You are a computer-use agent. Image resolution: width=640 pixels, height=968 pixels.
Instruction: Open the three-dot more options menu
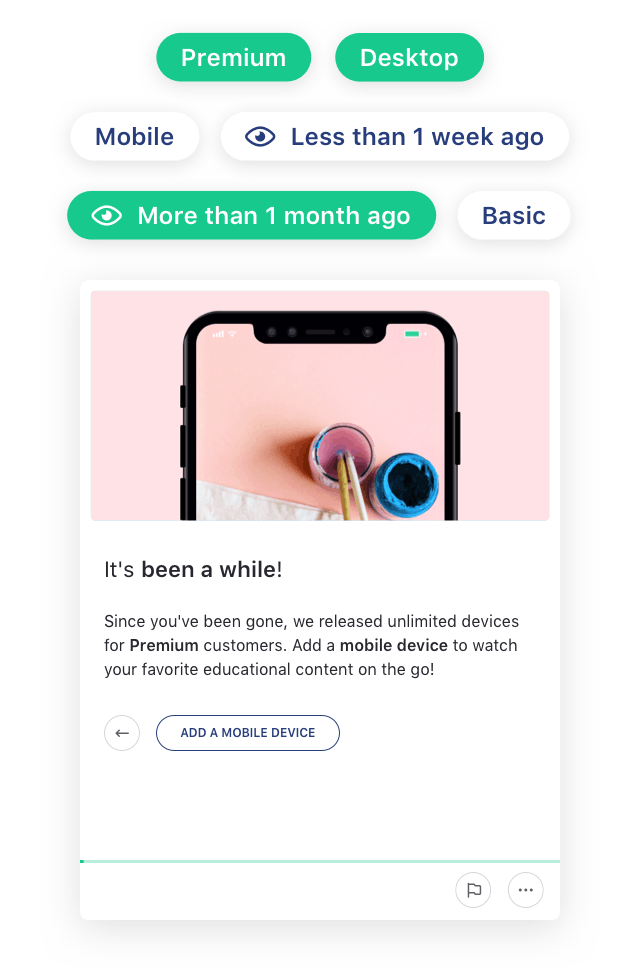coord(526,890)
